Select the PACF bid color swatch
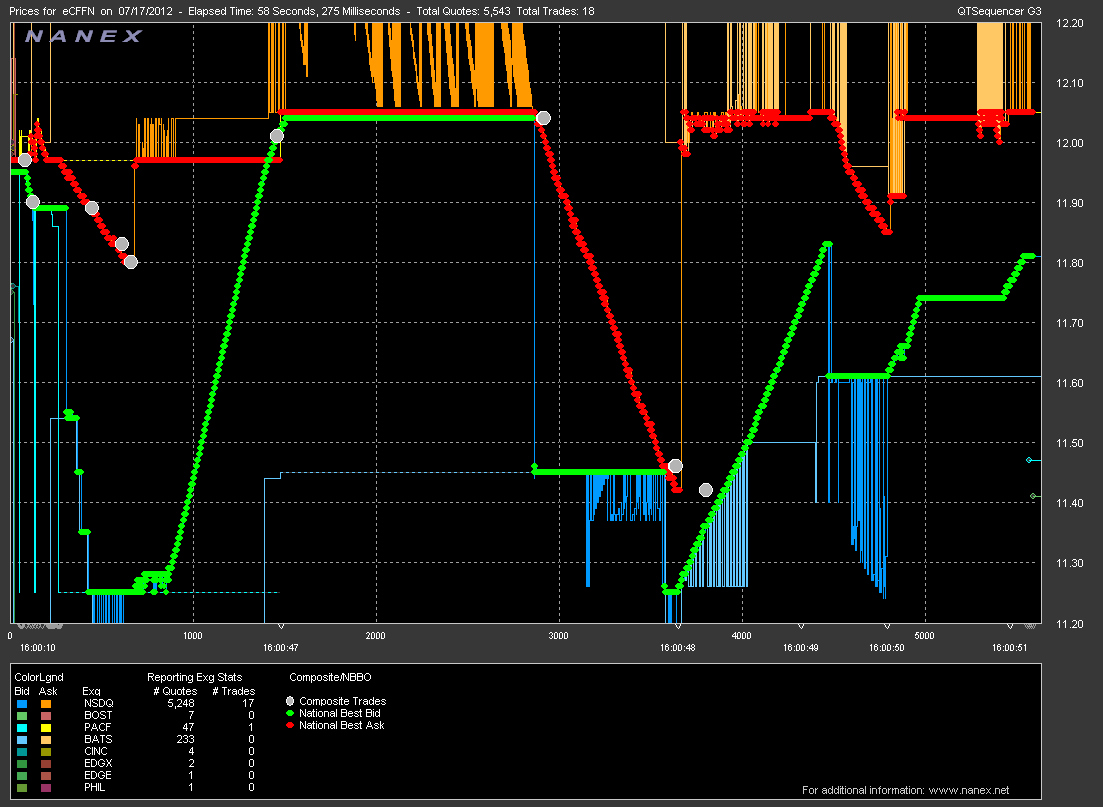 (x=22, y=727)
